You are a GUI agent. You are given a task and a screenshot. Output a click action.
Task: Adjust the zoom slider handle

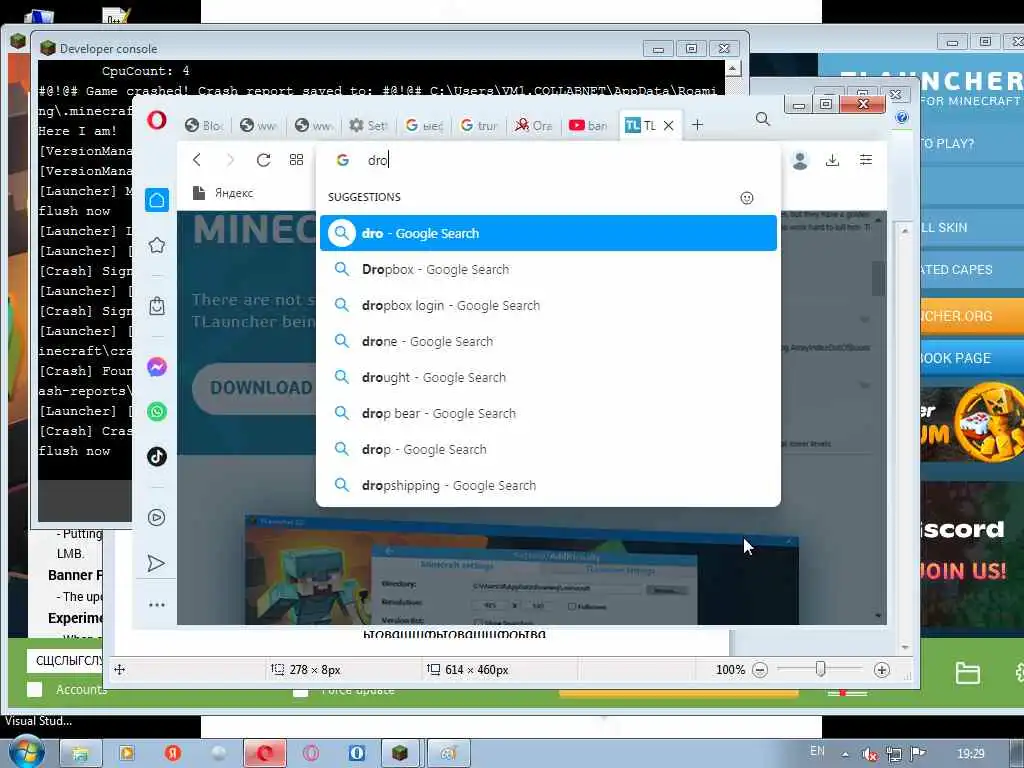[820, 669]
